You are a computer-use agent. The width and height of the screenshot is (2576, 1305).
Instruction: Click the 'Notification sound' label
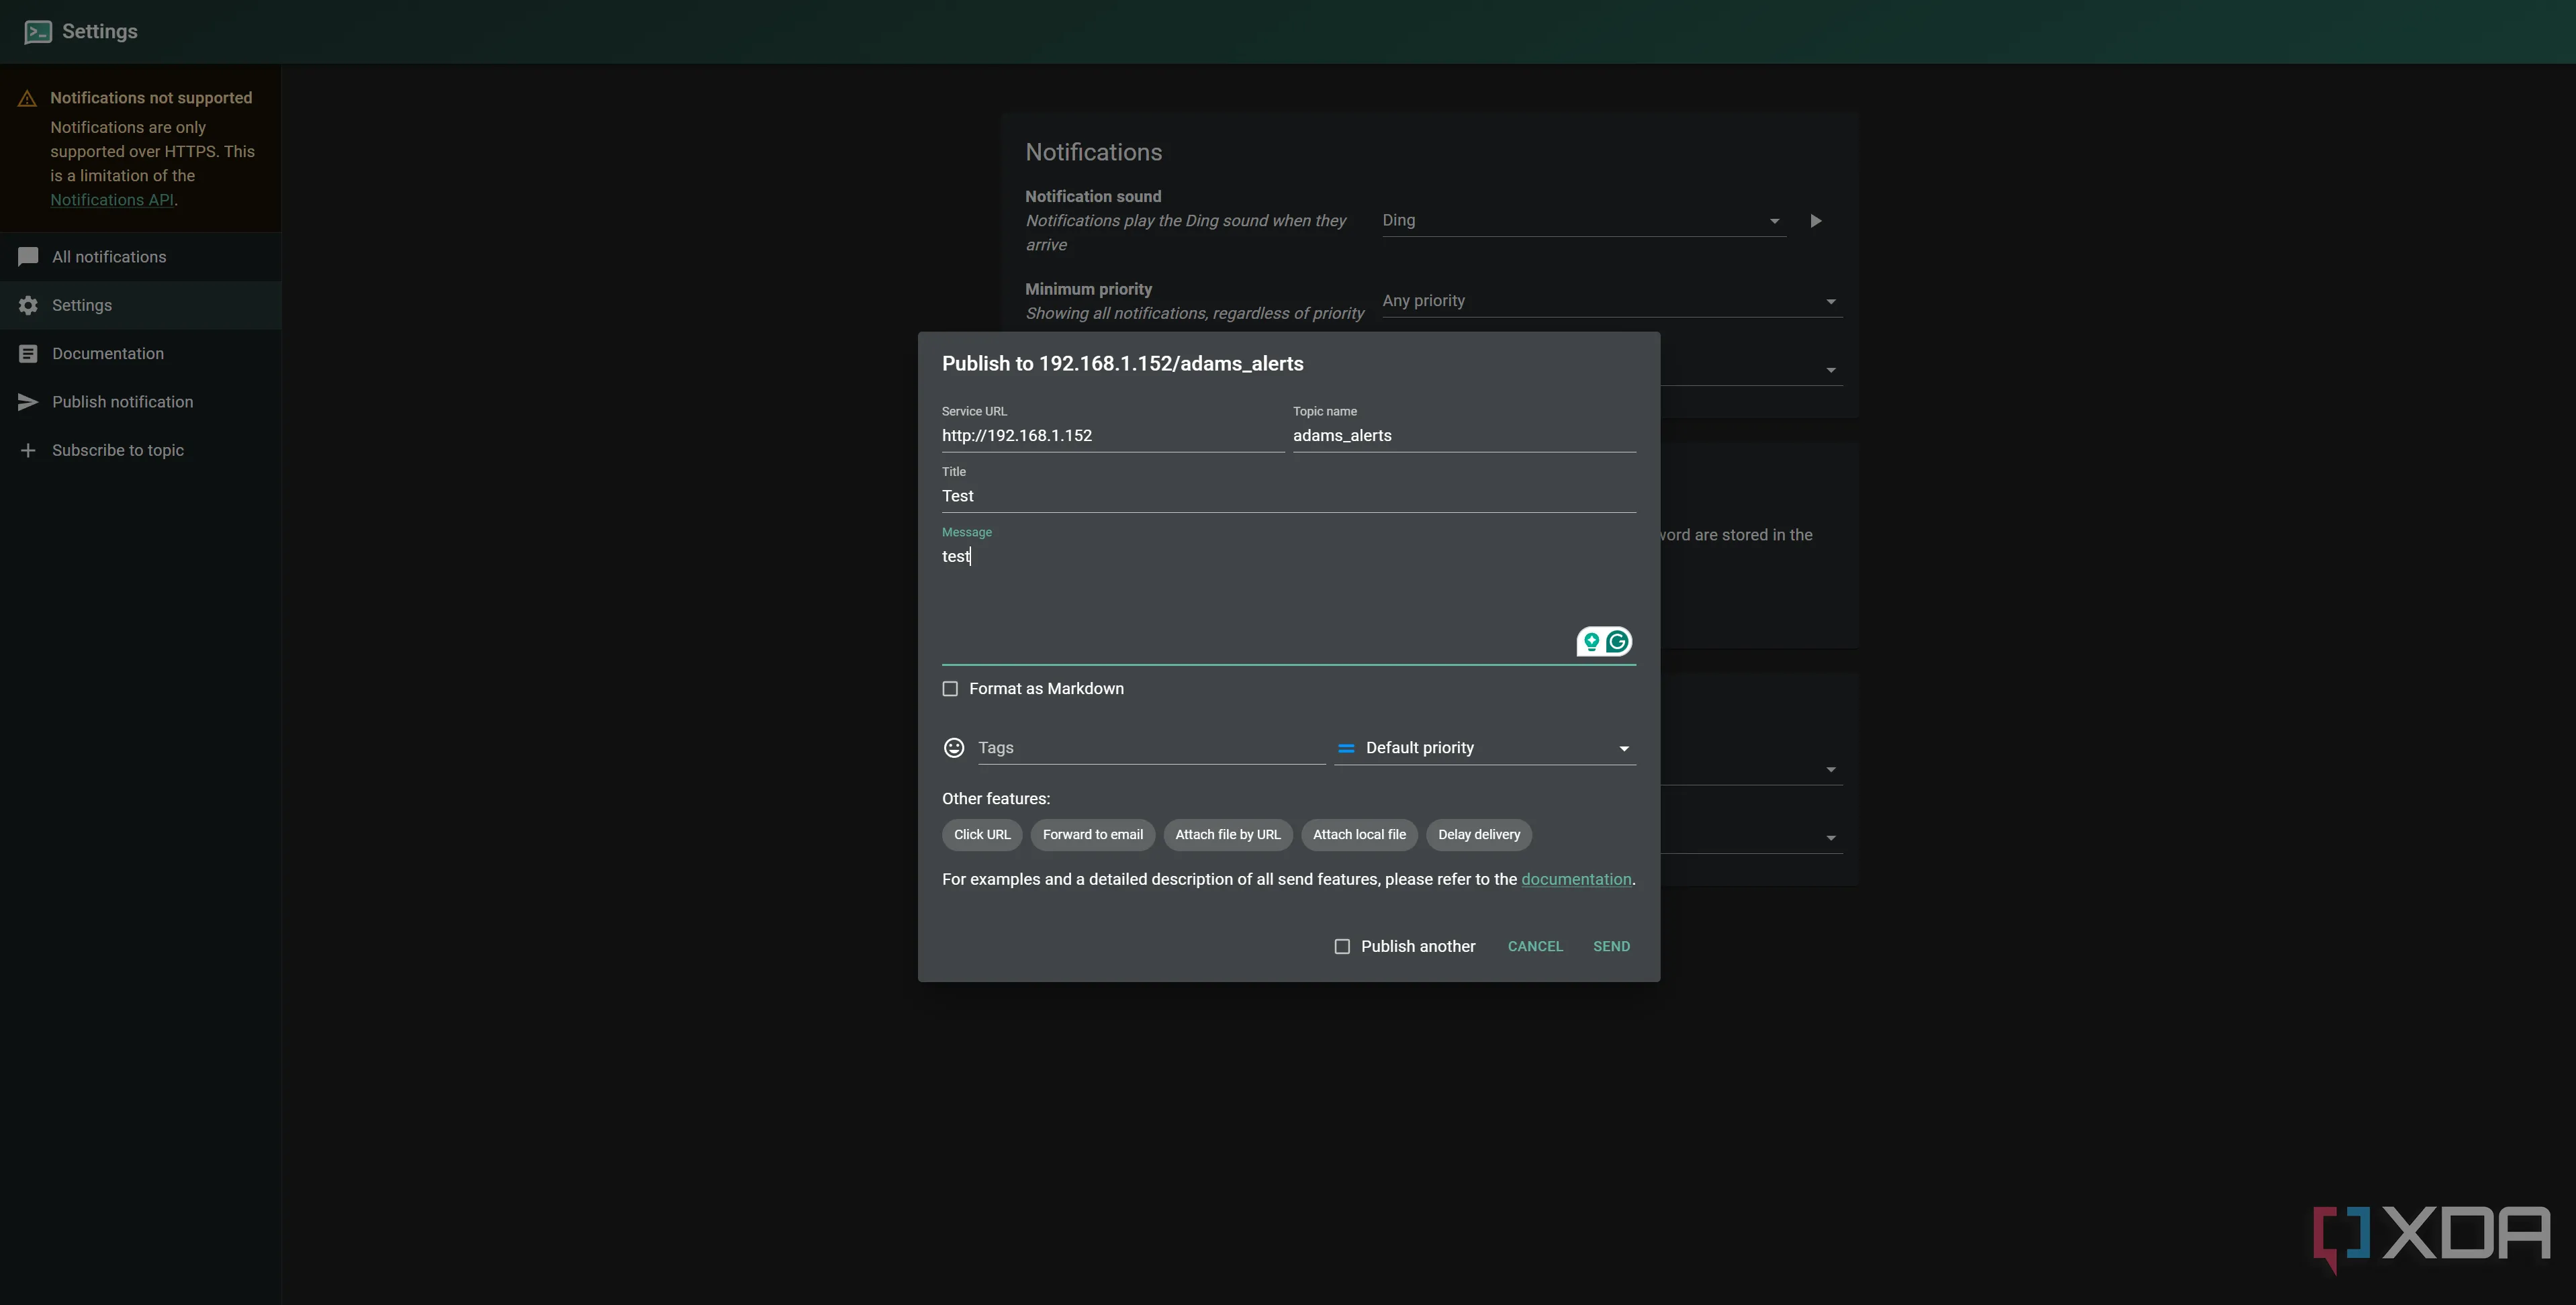(x=1093, y=197)
